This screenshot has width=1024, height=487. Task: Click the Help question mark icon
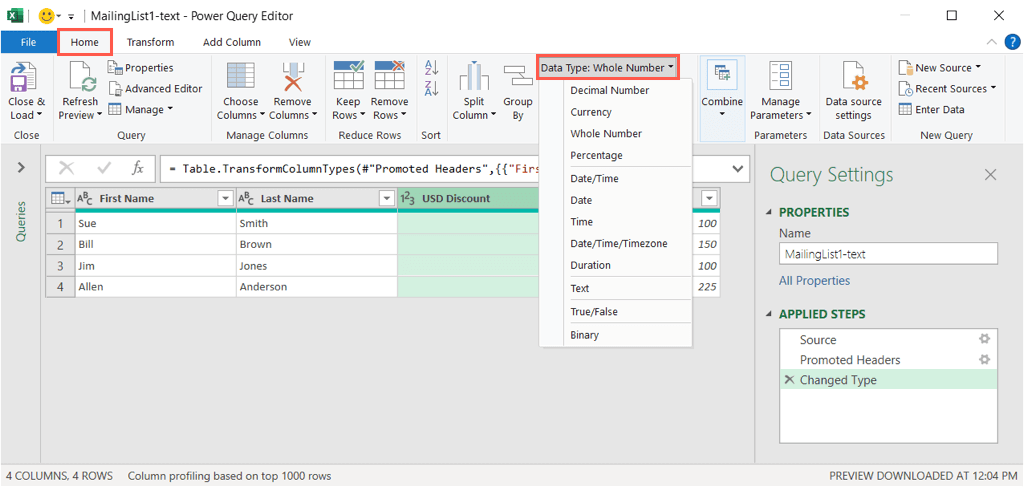(1012, 42)
